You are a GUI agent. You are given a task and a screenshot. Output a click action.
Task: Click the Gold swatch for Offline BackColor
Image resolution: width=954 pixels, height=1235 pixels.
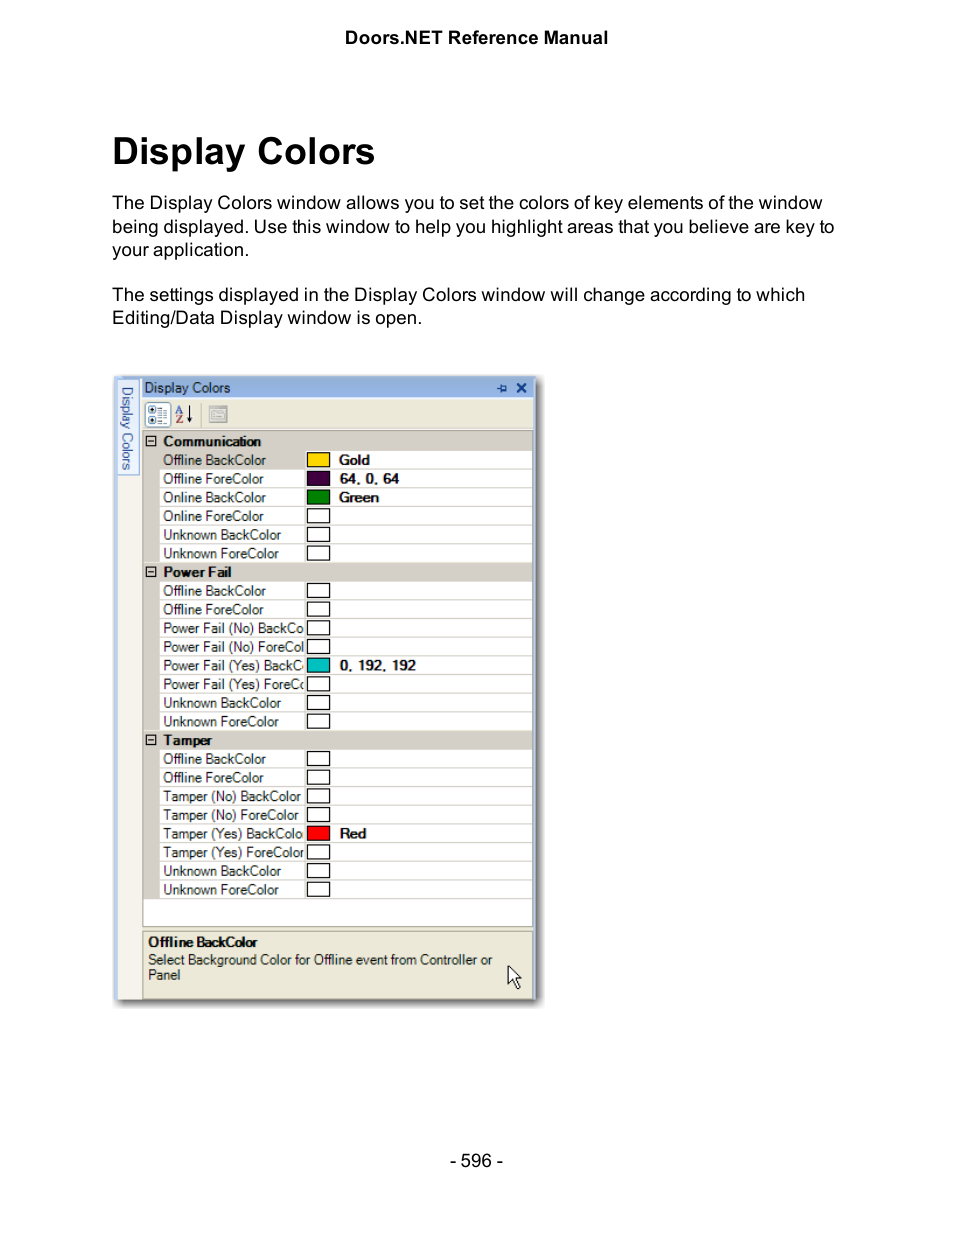[x=318, y=460]
